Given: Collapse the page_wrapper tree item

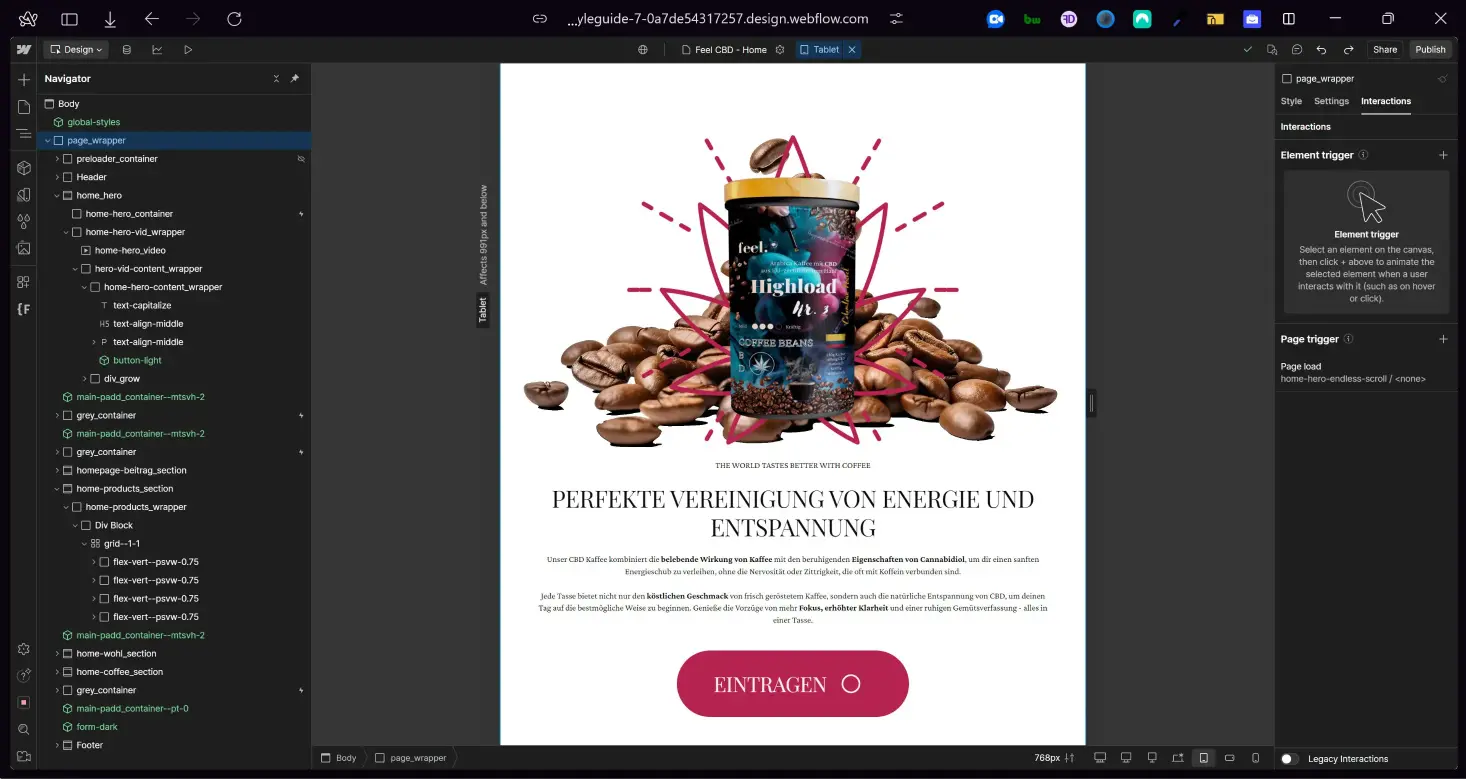Looking at the screenshot, I should [x=47, y=141].
